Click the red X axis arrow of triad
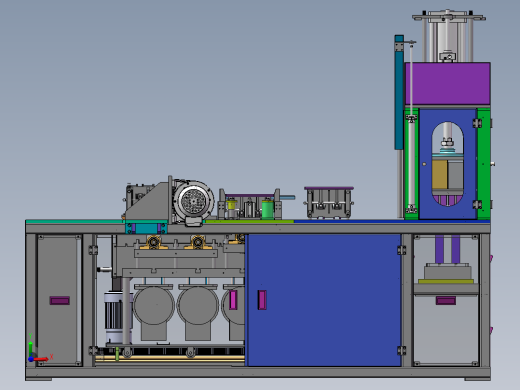520x390 pixels. point(41,359)
